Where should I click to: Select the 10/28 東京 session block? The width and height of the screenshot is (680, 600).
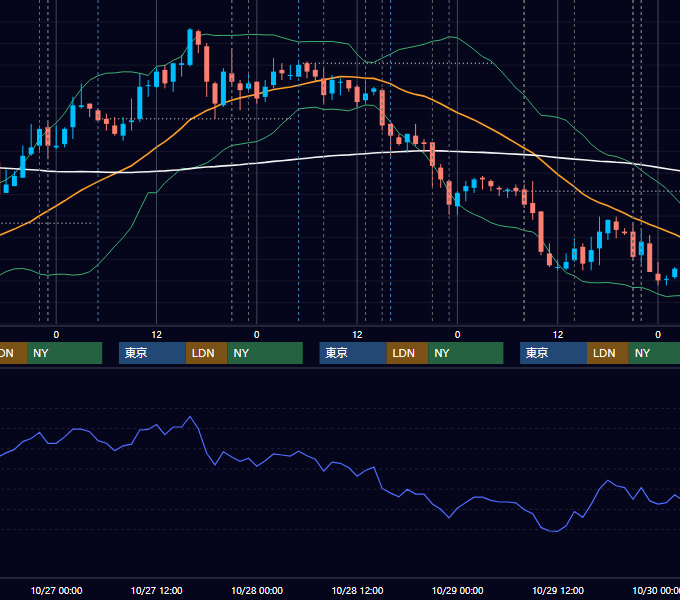tap(353, 353)
